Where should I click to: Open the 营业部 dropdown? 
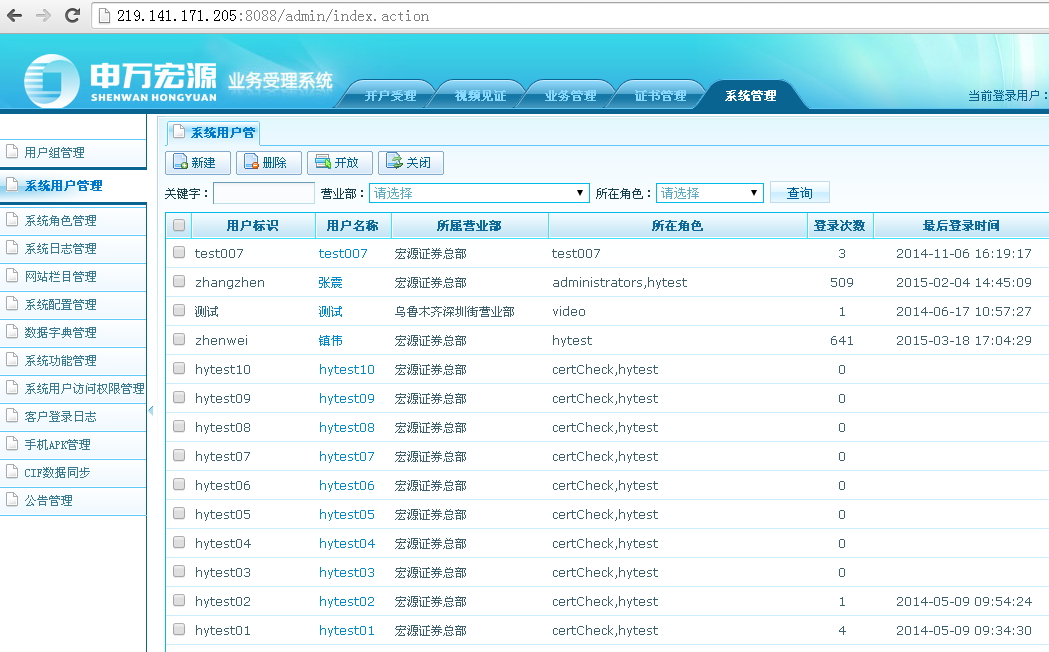click(x=479, y=193)
